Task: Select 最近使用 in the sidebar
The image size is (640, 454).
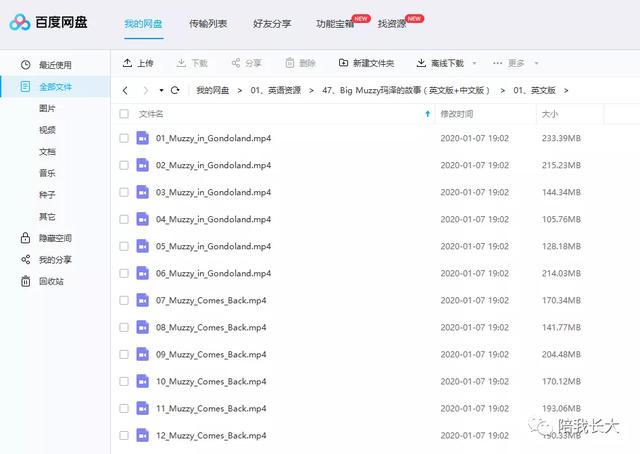Action: [55, 65]
